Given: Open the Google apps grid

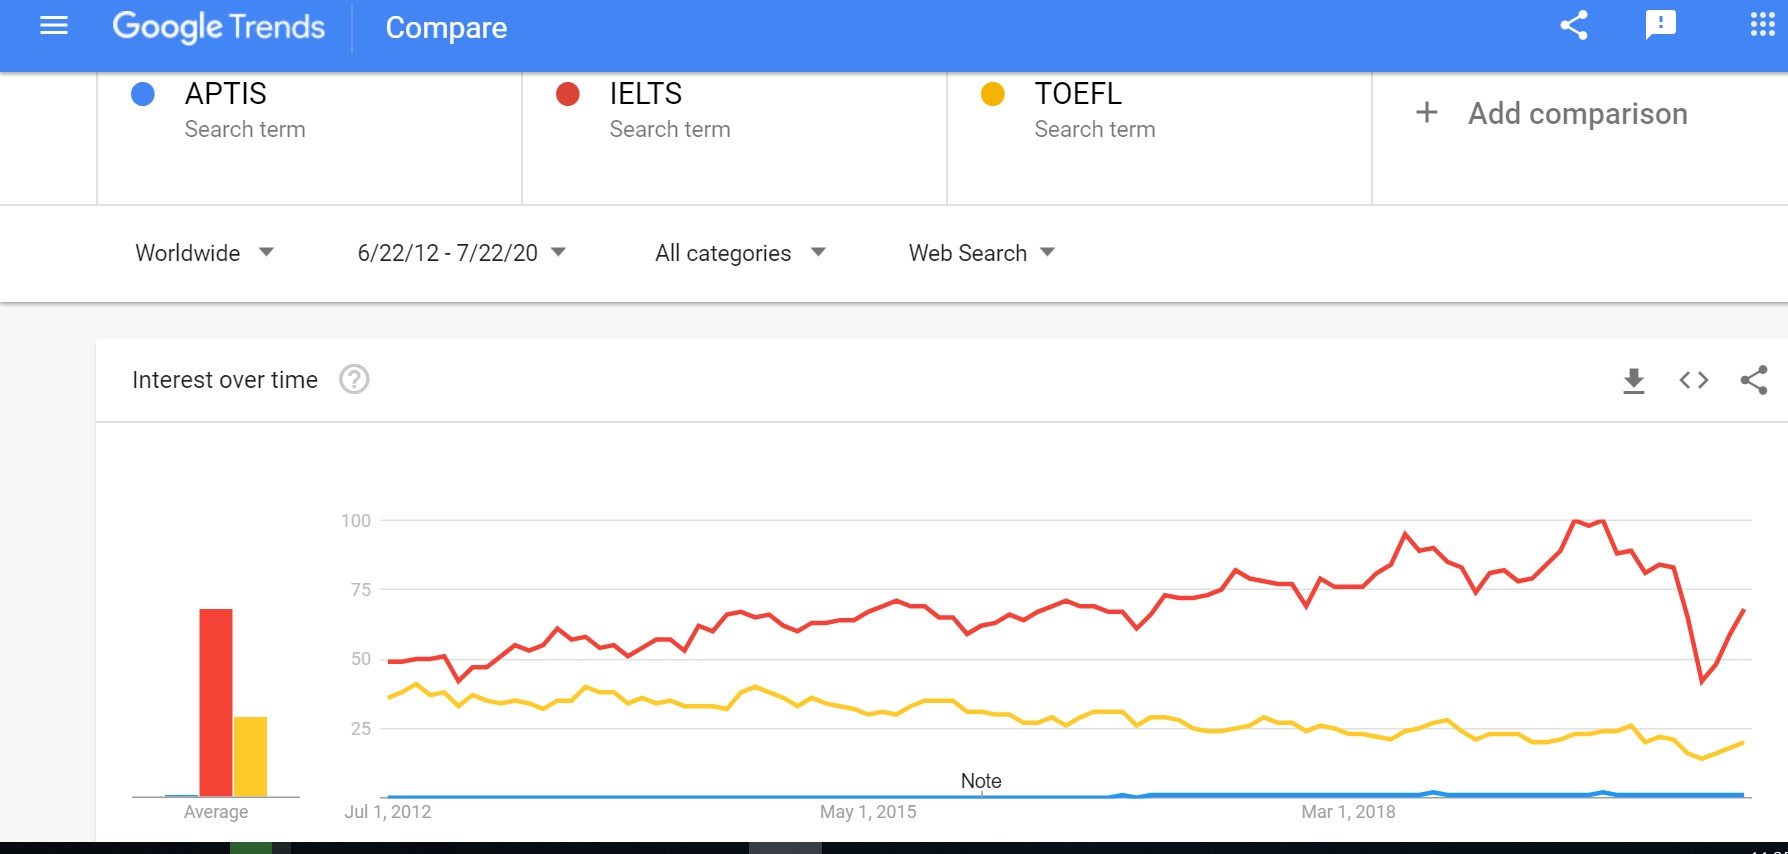Looking at the screenshot, I should tap(1762, 25).
